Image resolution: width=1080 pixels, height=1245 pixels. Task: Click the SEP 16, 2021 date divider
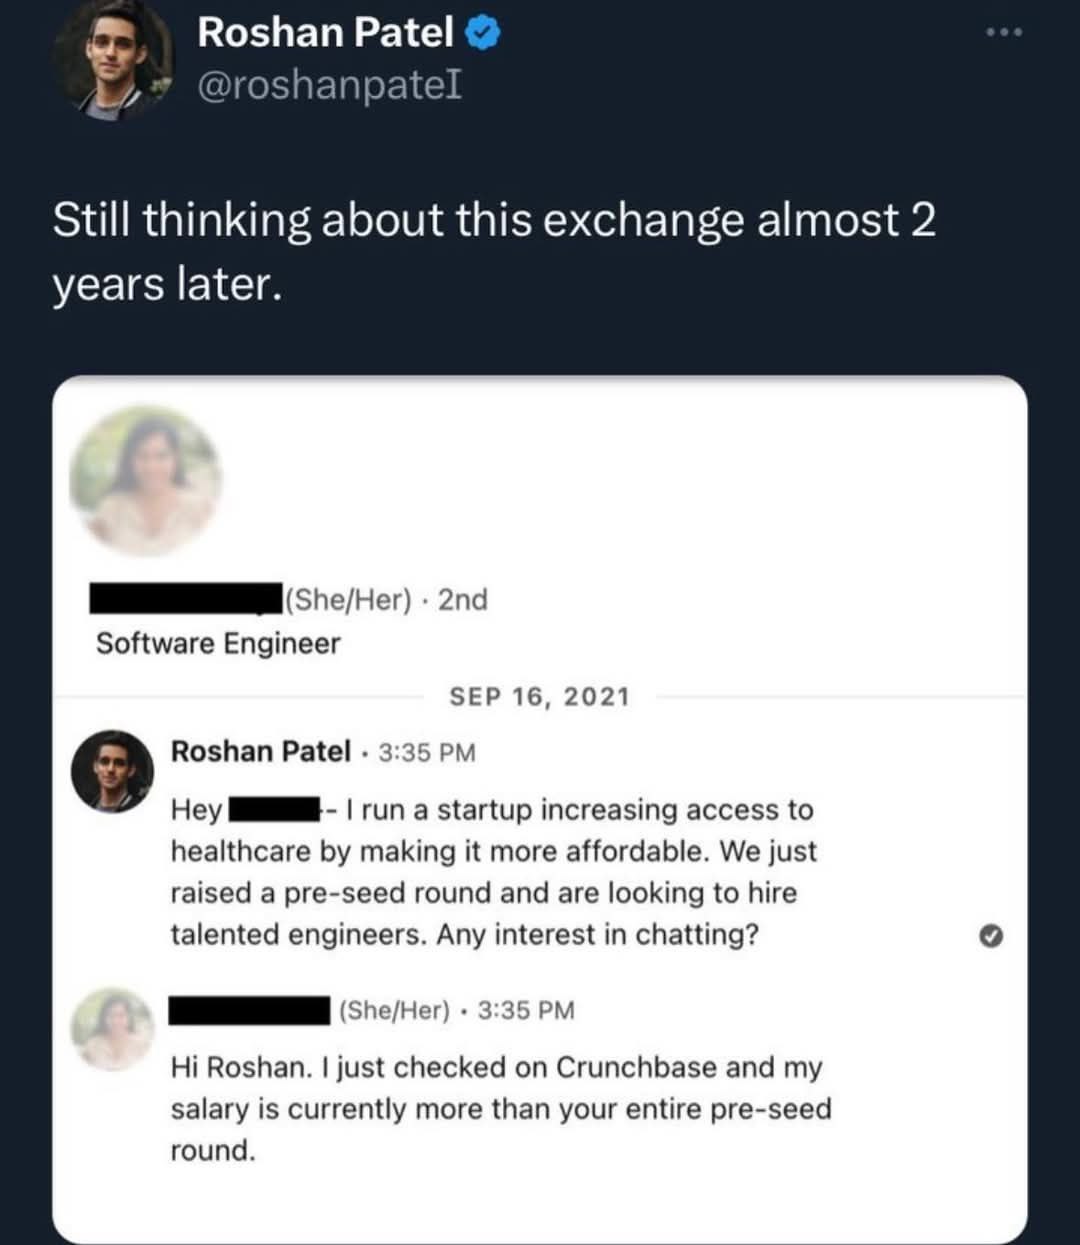point(539,696)
